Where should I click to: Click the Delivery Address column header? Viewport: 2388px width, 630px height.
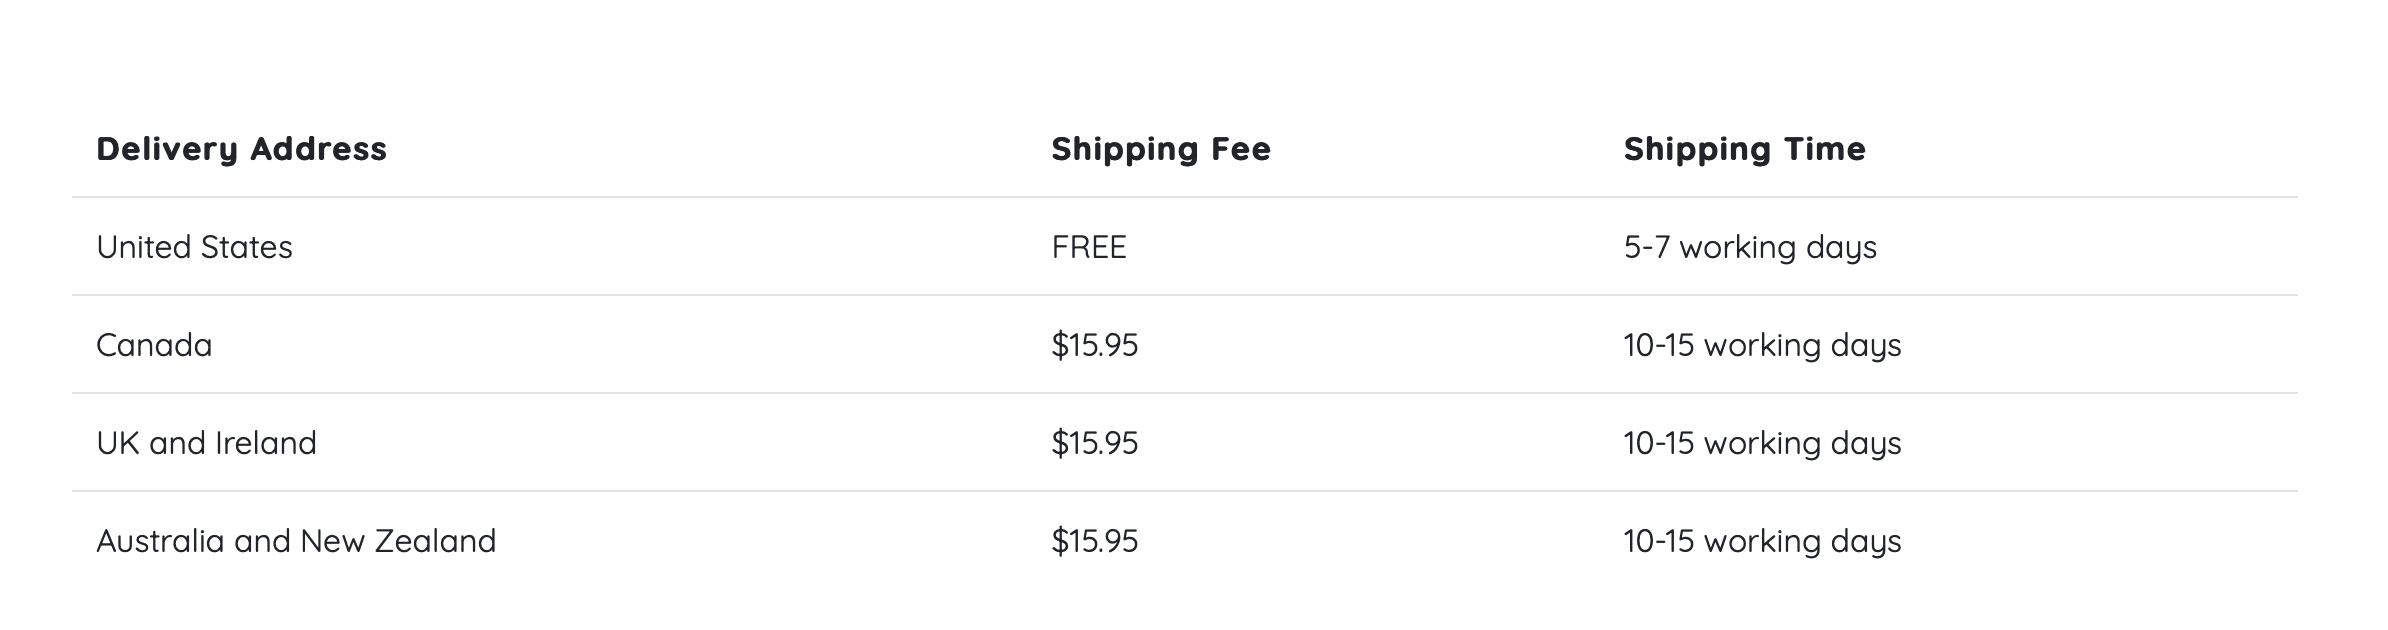pos(241,149)
